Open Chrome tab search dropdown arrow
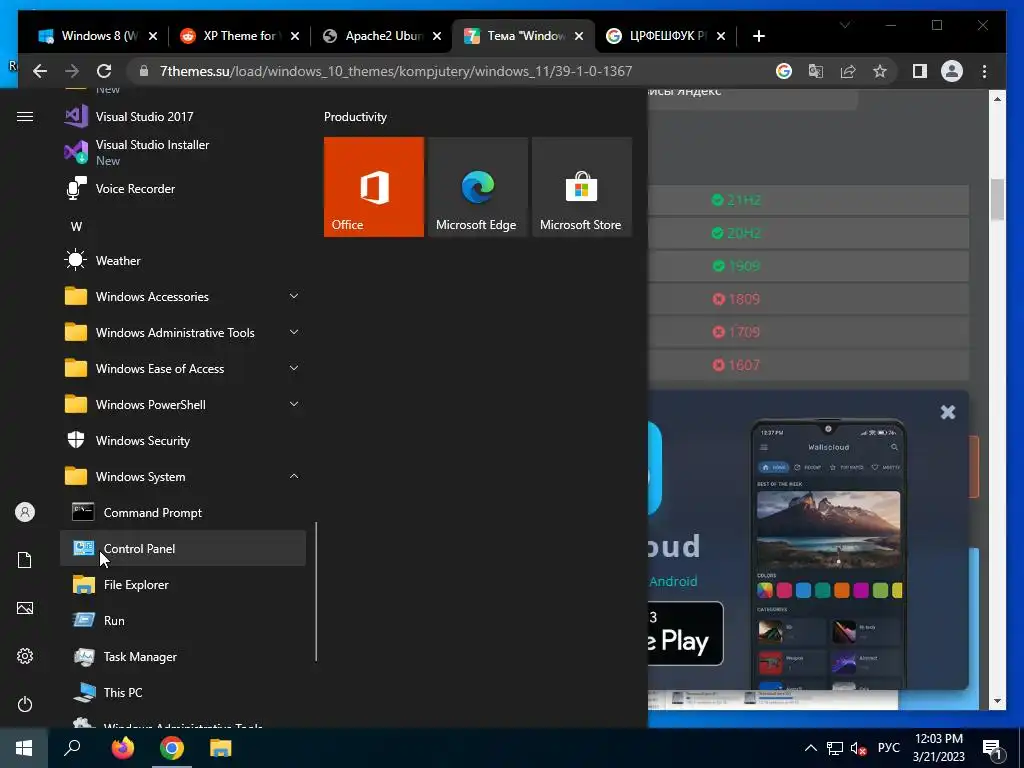 844,25
